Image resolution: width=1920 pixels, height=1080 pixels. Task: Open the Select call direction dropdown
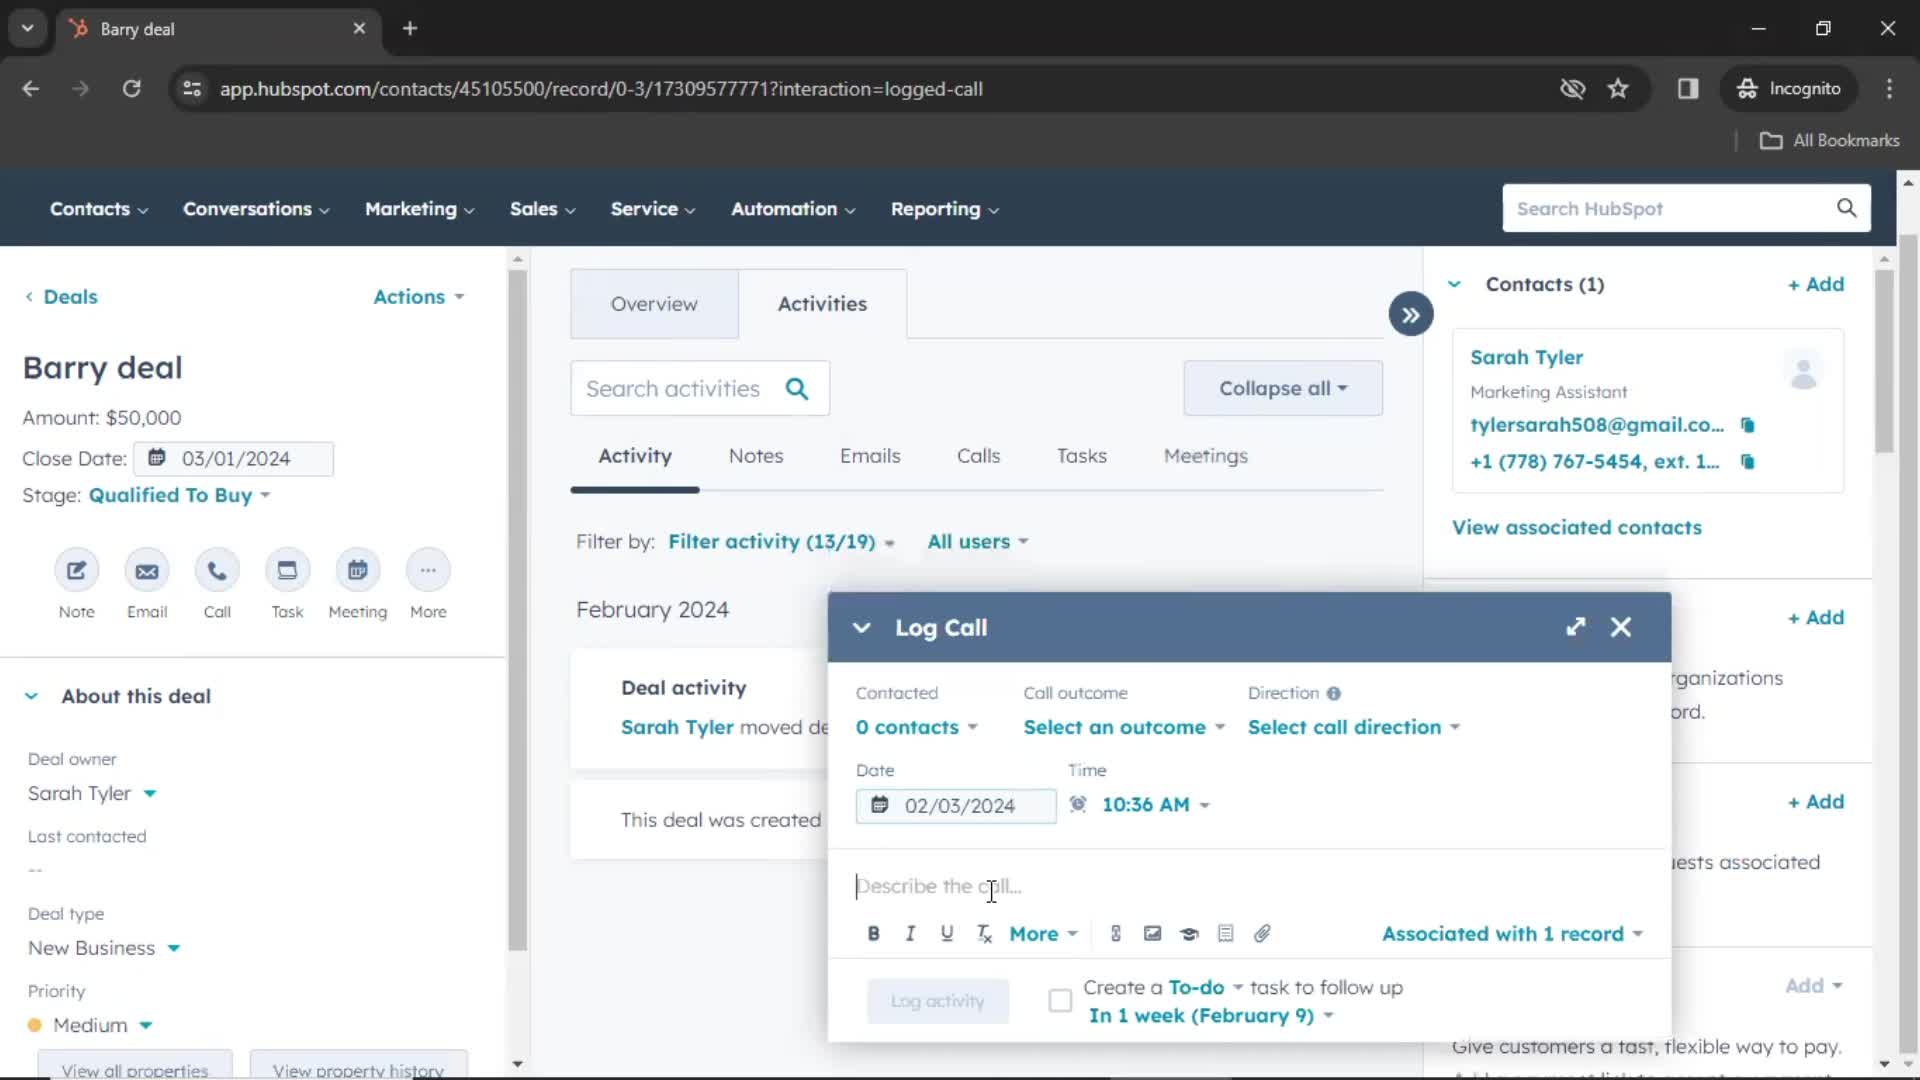click(1354, 727)
